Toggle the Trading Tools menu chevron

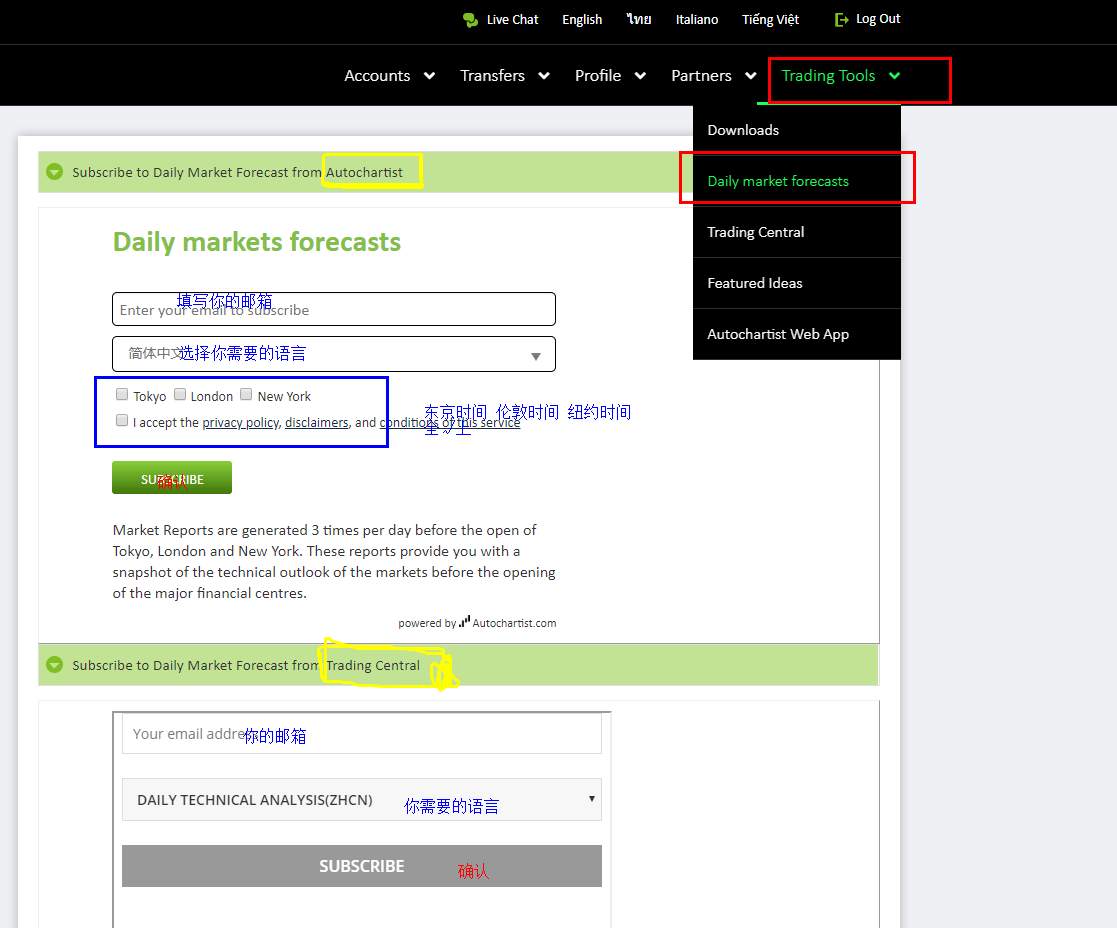pos(895,75)
